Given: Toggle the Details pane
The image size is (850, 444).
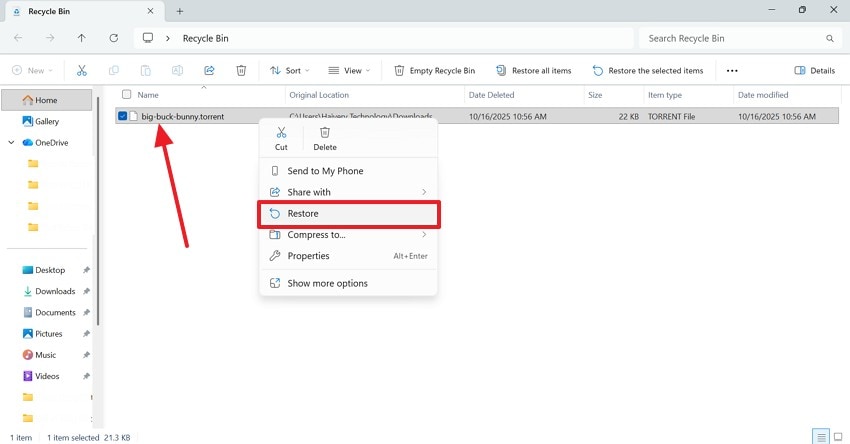Looking at the screenshot, I should click(x=815, y=70).
